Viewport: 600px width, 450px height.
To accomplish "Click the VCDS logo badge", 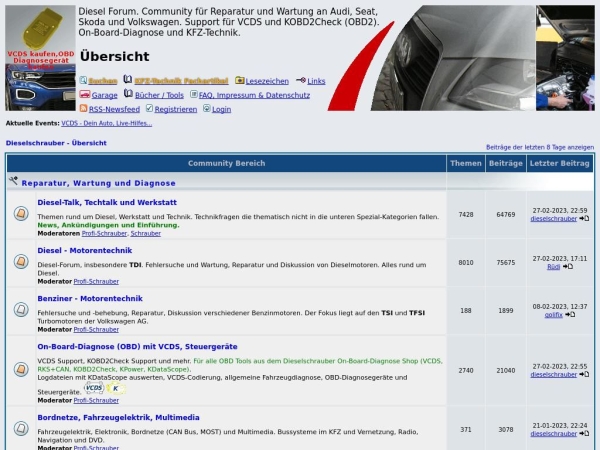I will point(94,388).
